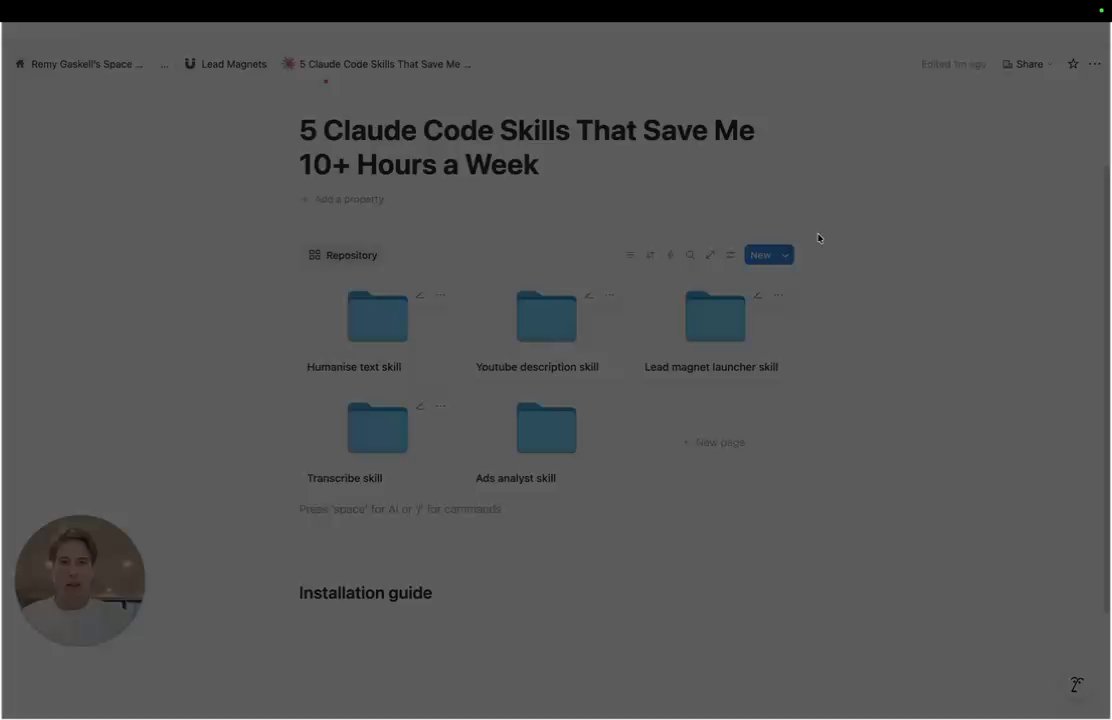Click the Transcribe skill title
The image size is (1112, 720).
tap(345, 478)
